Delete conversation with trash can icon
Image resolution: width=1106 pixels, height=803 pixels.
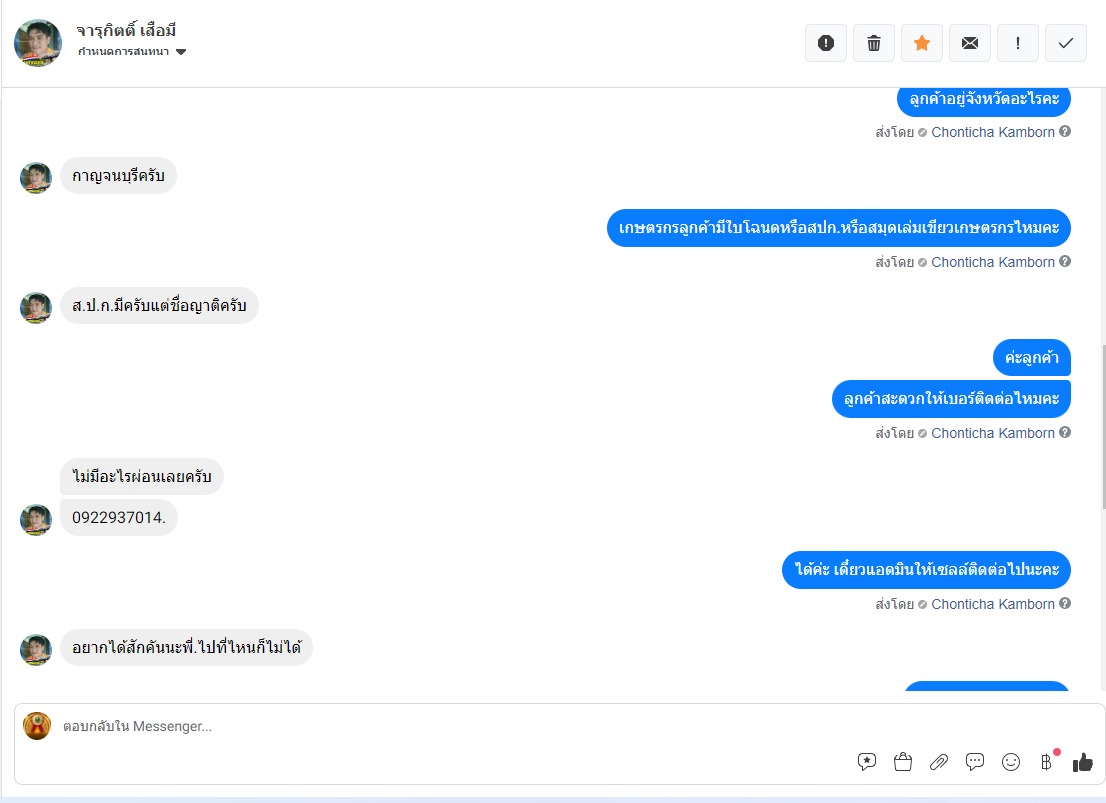pos(873,43)
